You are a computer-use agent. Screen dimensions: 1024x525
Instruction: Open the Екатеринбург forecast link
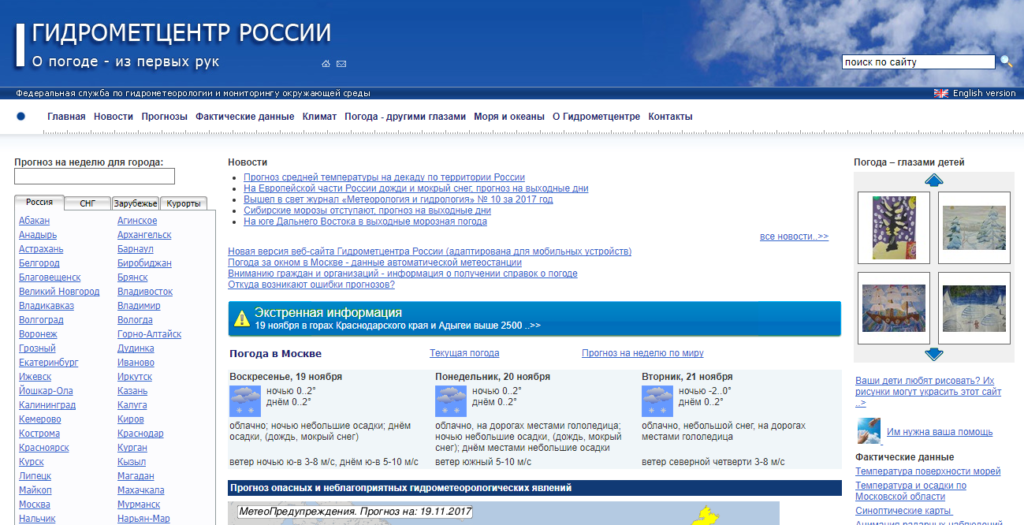48,363
